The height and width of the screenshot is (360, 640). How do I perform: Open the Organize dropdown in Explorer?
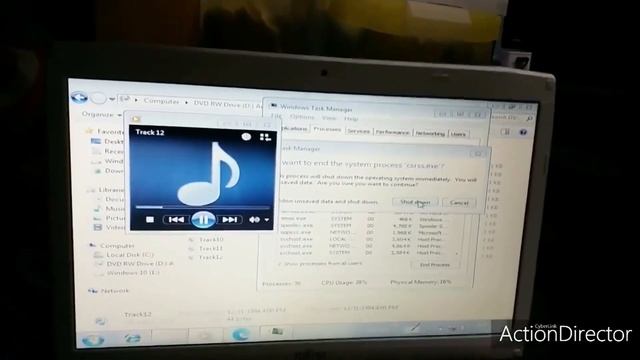click(101, 114)
